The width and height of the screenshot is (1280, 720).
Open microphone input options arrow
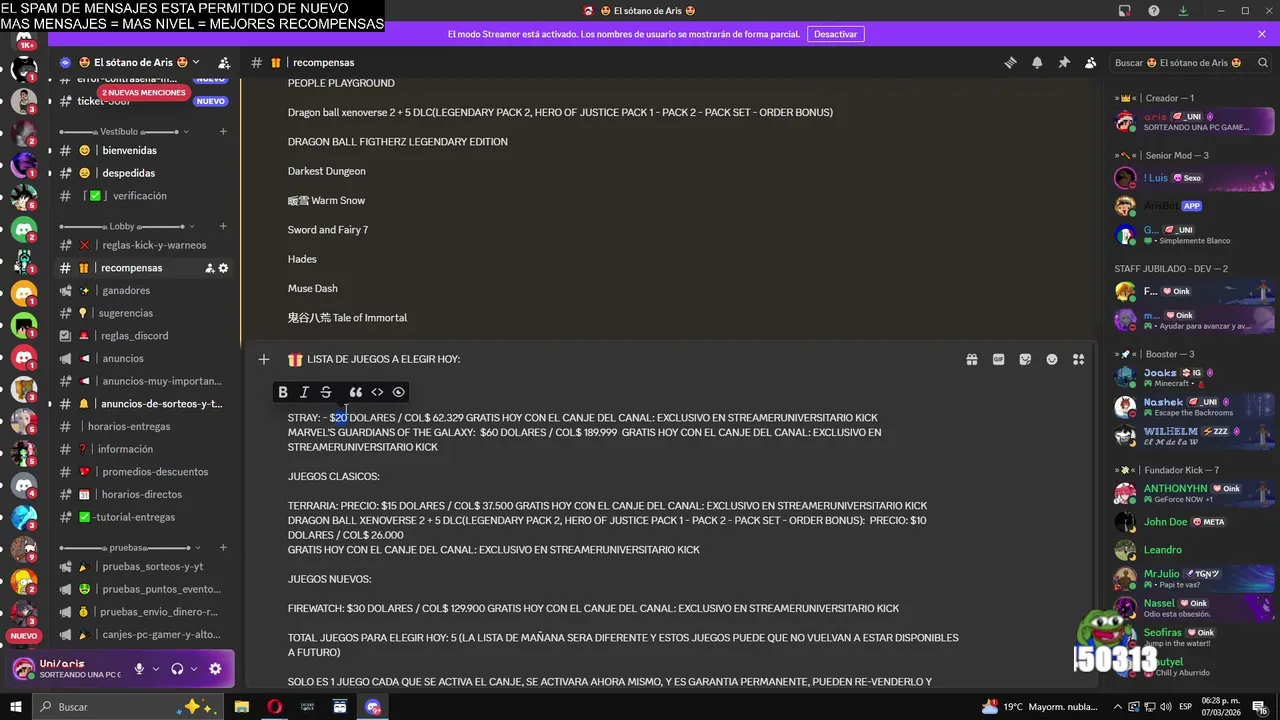tap(155, 669)
